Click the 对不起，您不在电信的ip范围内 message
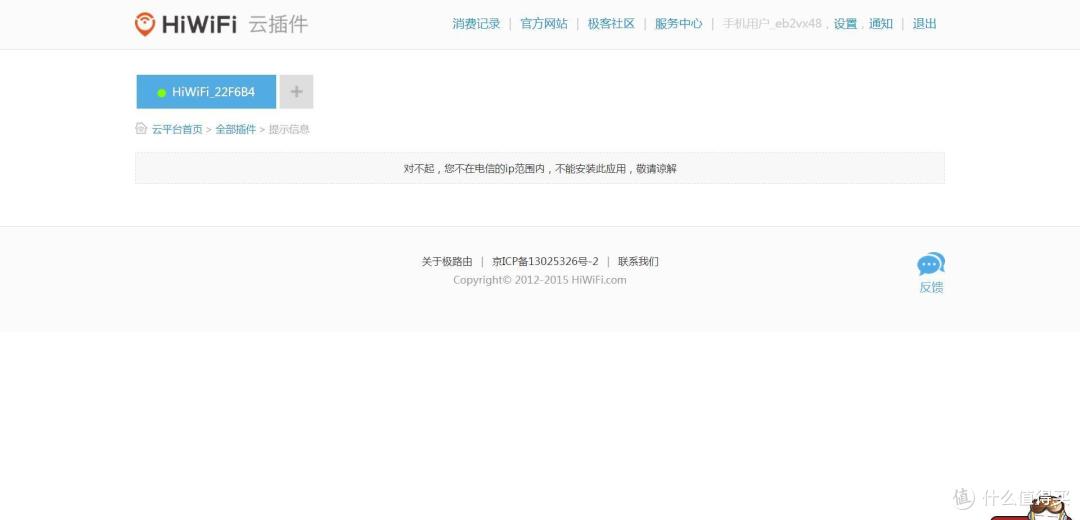 coord(540,168)
